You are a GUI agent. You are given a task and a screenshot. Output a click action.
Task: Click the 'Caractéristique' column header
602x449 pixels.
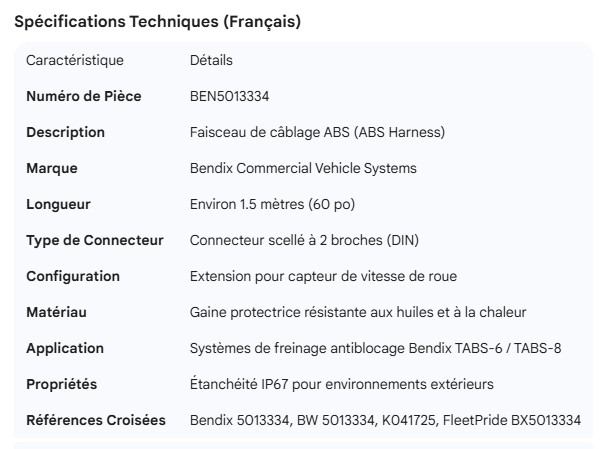pos(75,60)
